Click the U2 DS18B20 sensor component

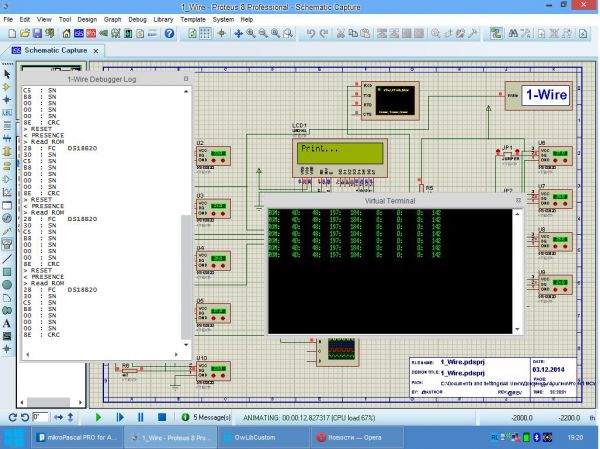[213, 156]
